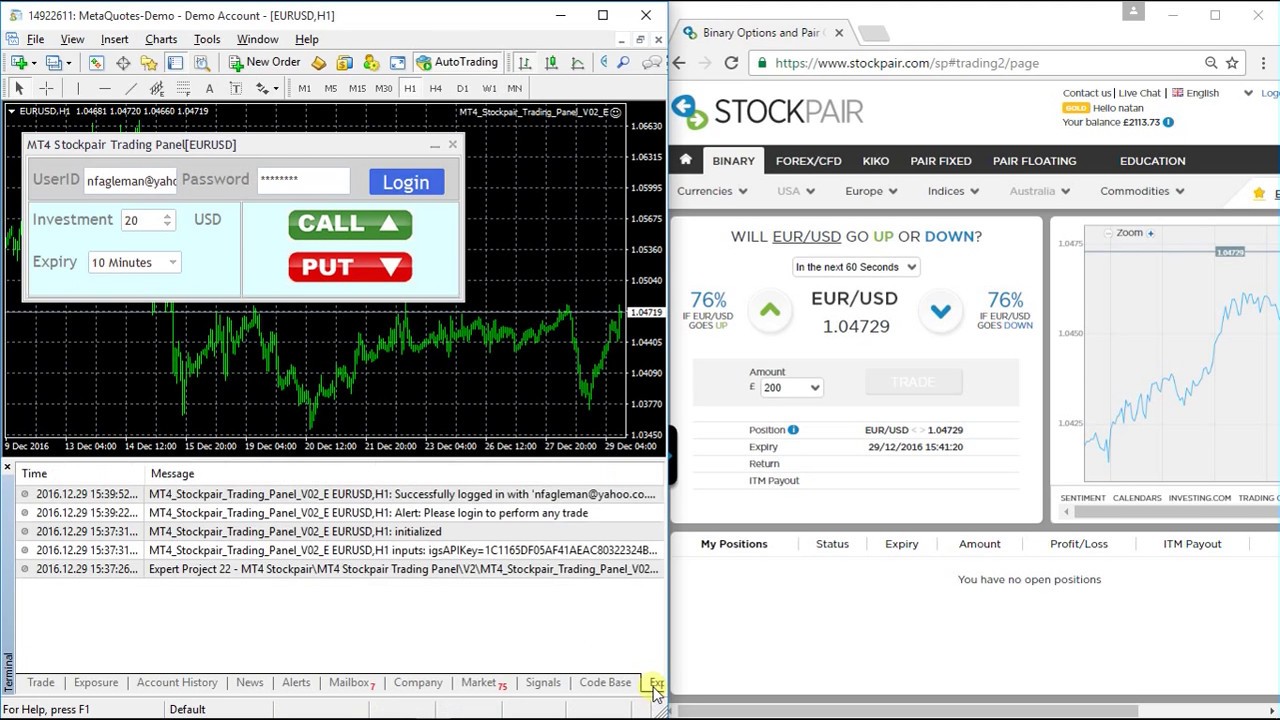Switch timeframe to M1
The image size is (1280, 720).
[x=304, y=88]
